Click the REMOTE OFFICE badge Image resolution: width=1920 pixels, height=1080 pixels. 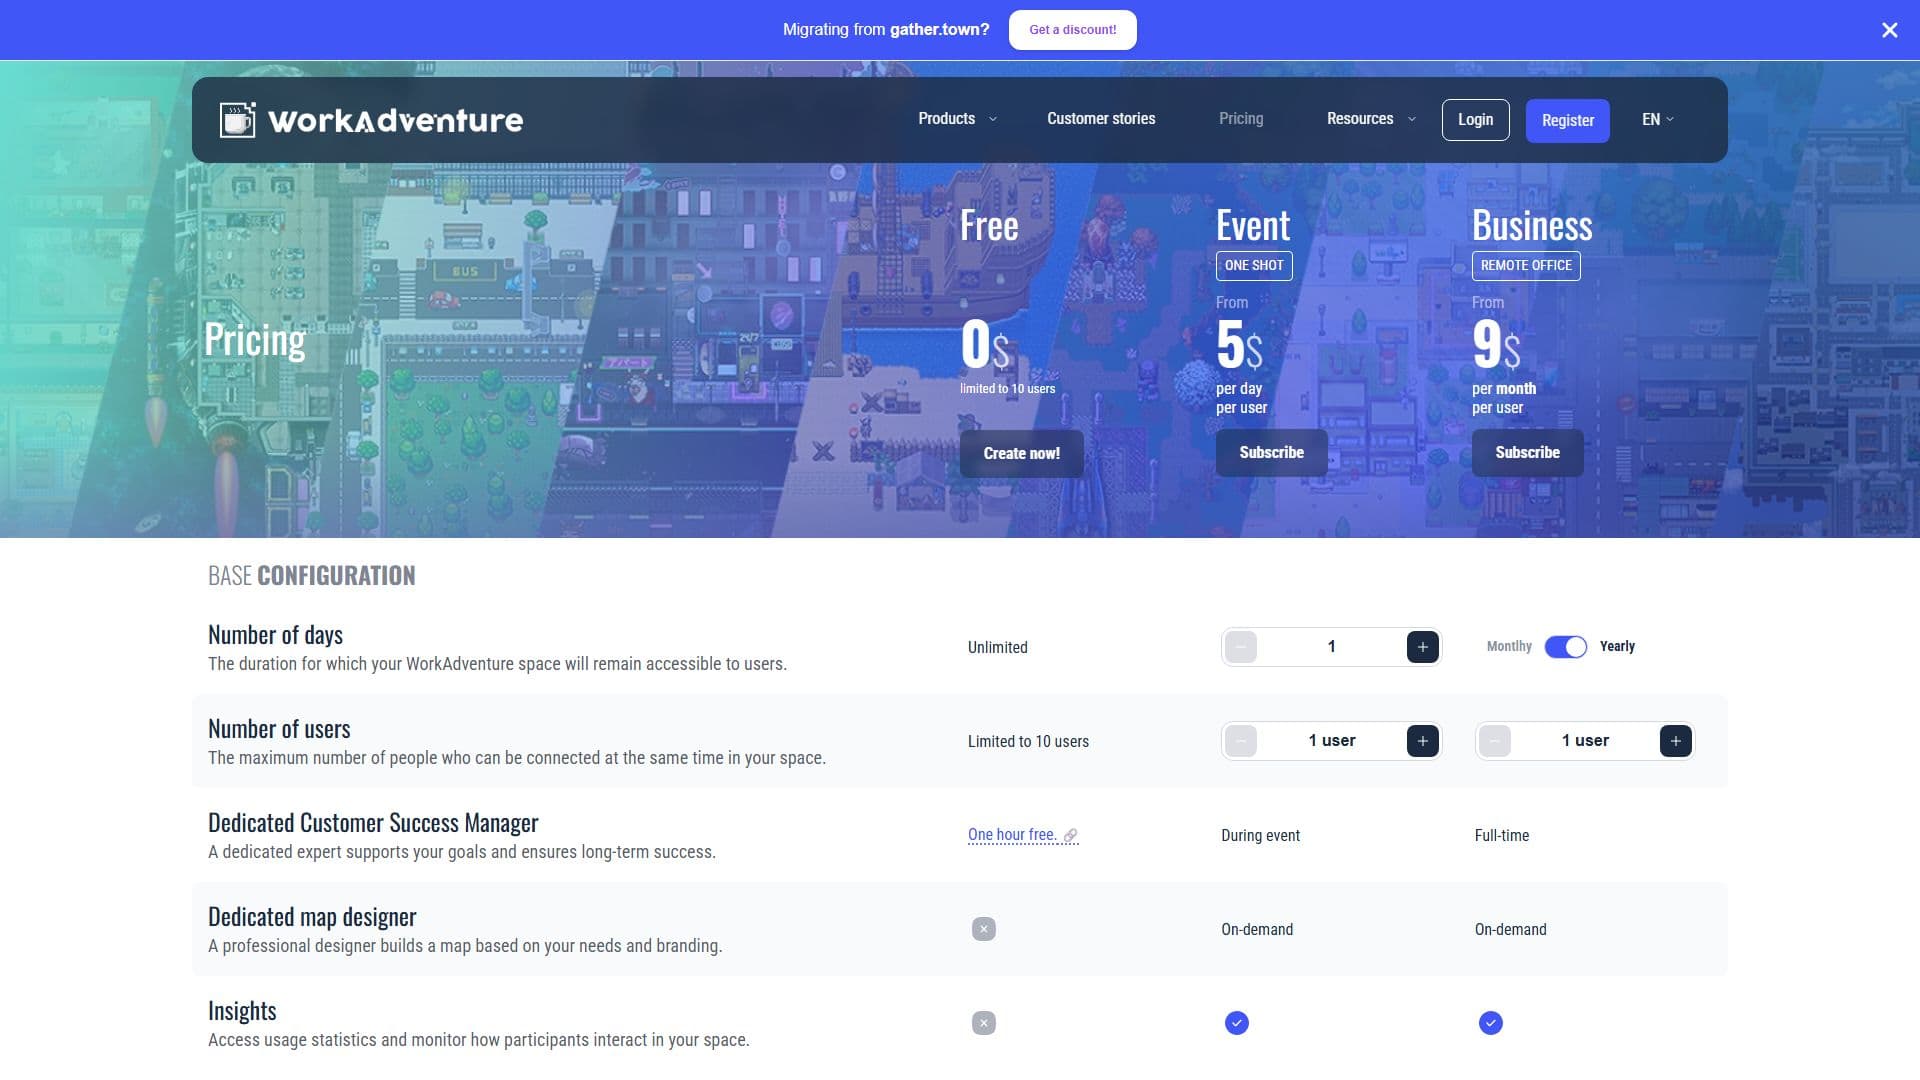click(1526, 266)
